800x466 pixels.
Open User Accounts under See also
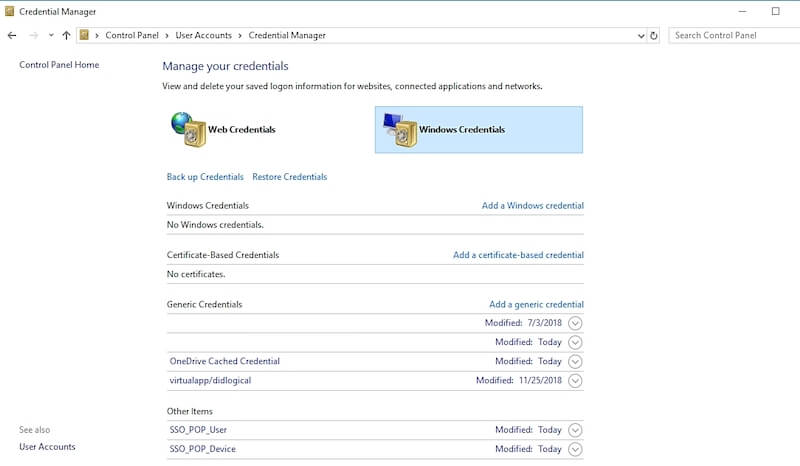point(47,447)
